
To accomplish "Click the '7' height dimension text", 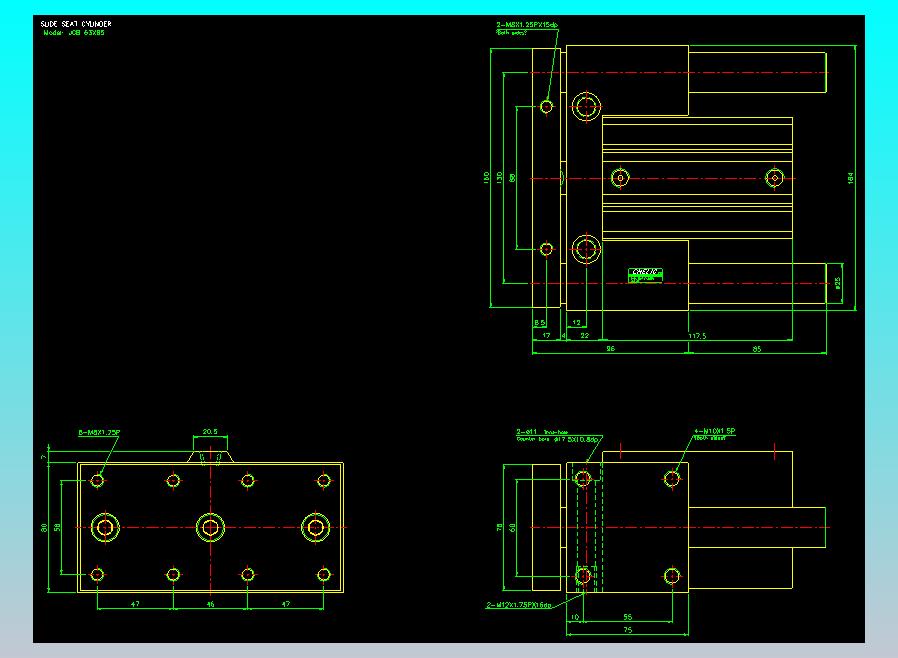I will 44,456.
